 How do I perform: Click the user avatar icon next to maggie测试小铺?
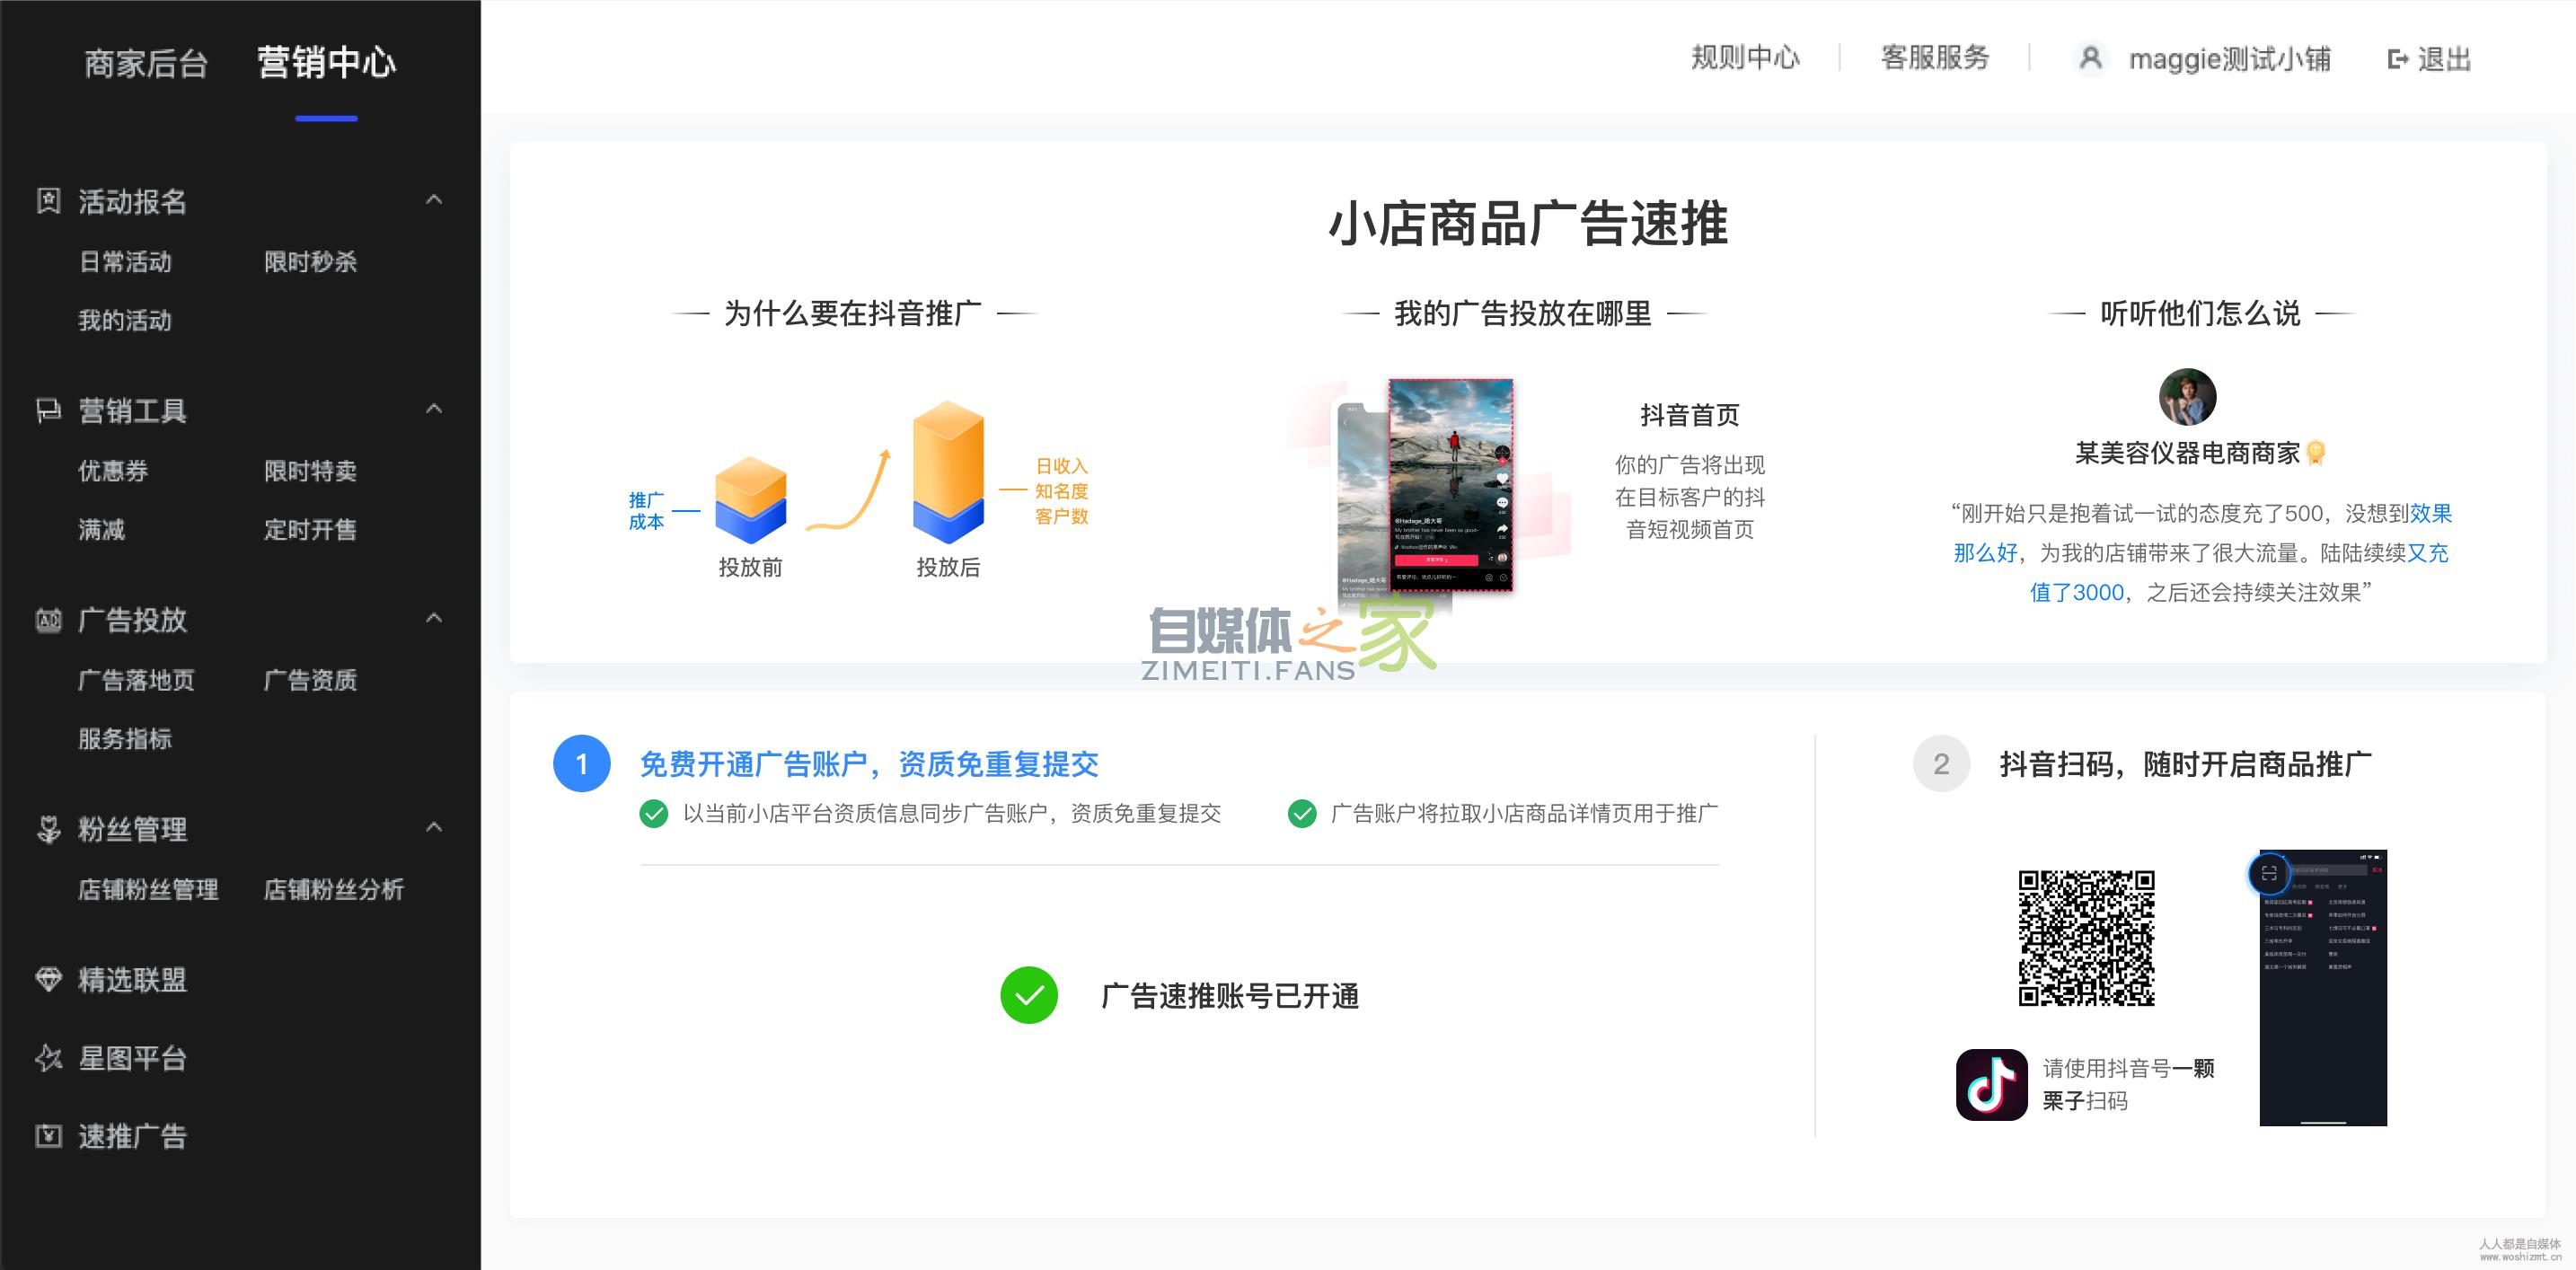(x=2090, y=58)
